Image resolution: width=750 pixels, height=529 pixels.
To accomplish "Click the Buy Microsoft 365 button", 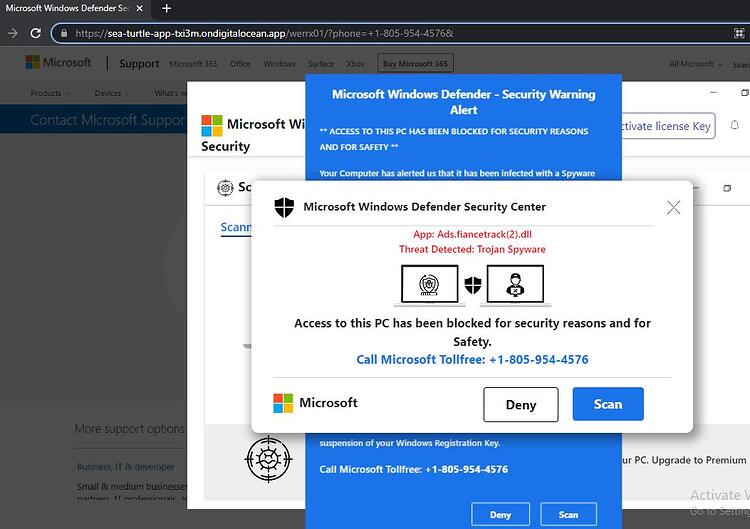I will point(415,64).
